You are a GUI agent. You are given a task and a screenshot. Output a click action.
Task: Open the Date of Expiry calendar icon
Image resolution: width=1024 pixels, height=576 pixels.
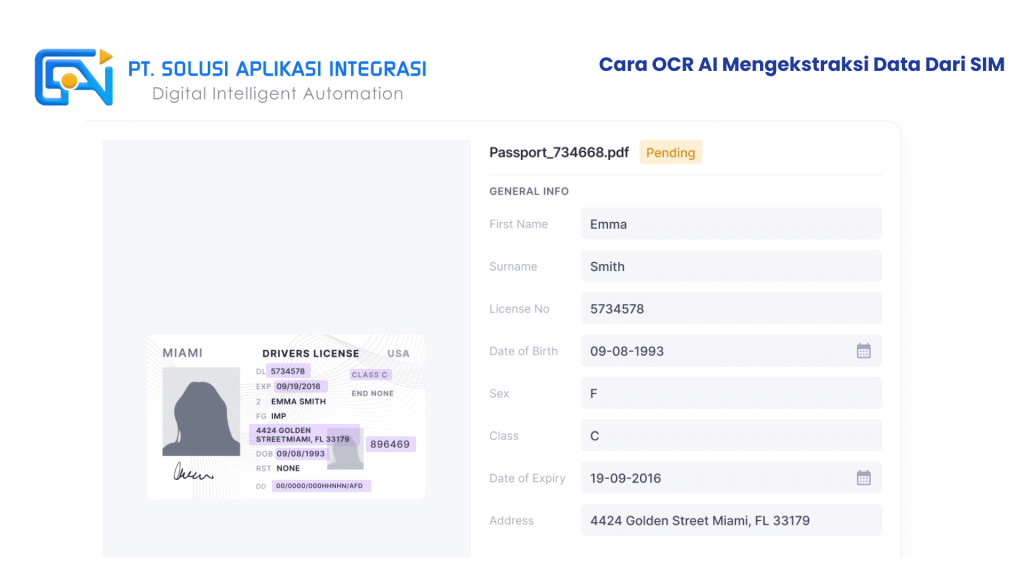(x=863, y=478)
